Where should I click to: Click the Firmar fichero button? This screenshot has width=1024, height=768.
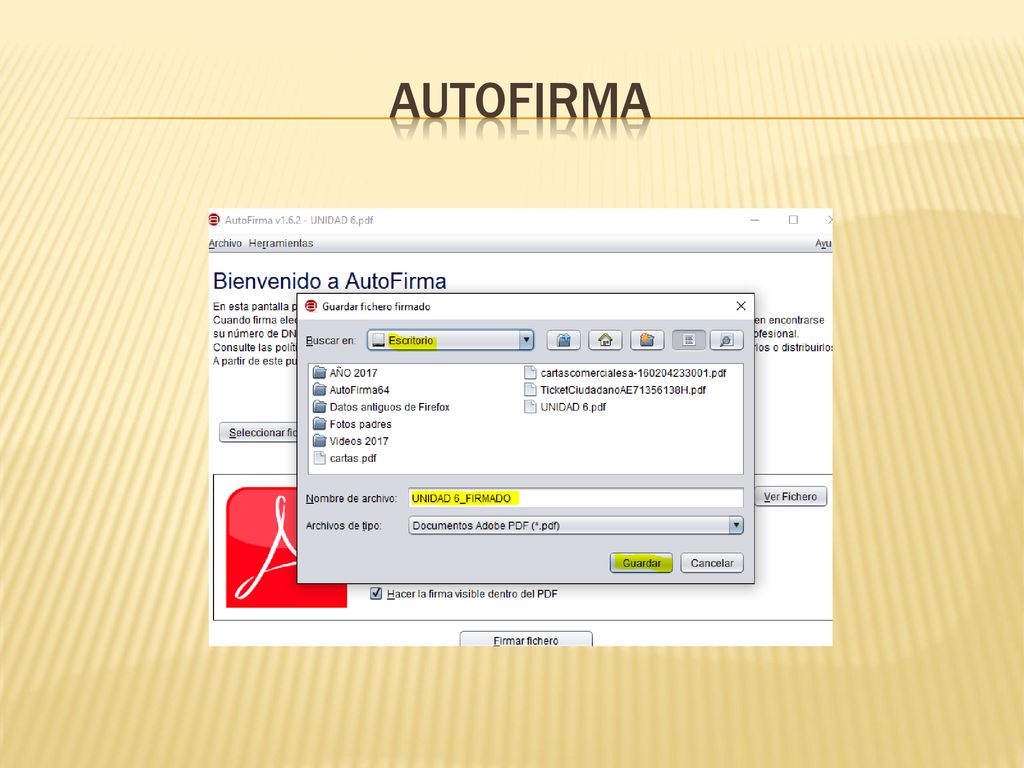526,639
